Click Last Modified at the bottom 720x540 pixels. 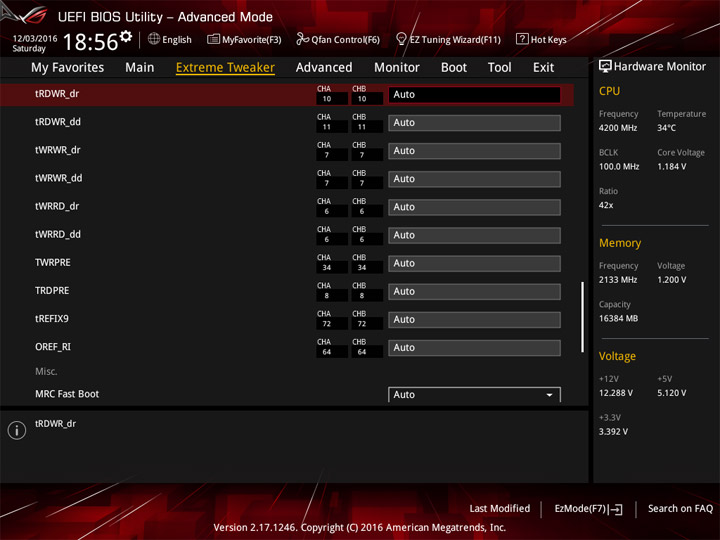tap(500, 509)
